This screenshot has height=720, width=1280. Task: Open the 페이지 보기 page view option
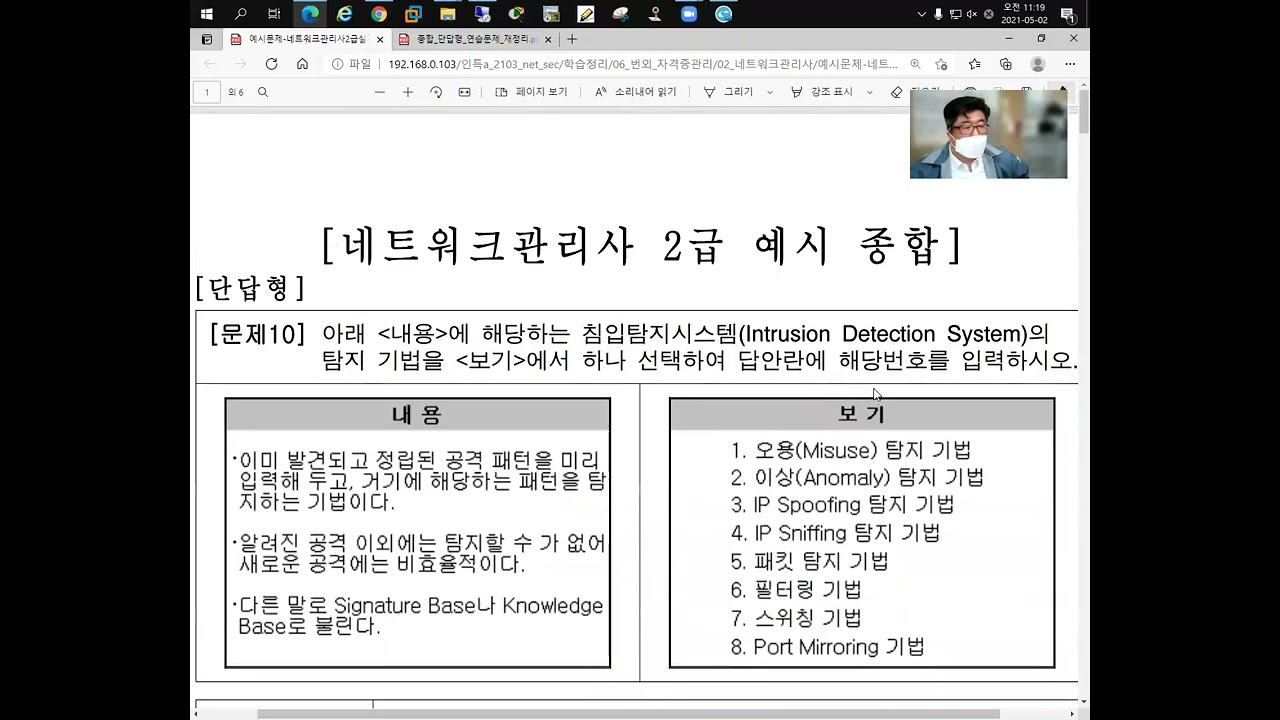(531, 92)
